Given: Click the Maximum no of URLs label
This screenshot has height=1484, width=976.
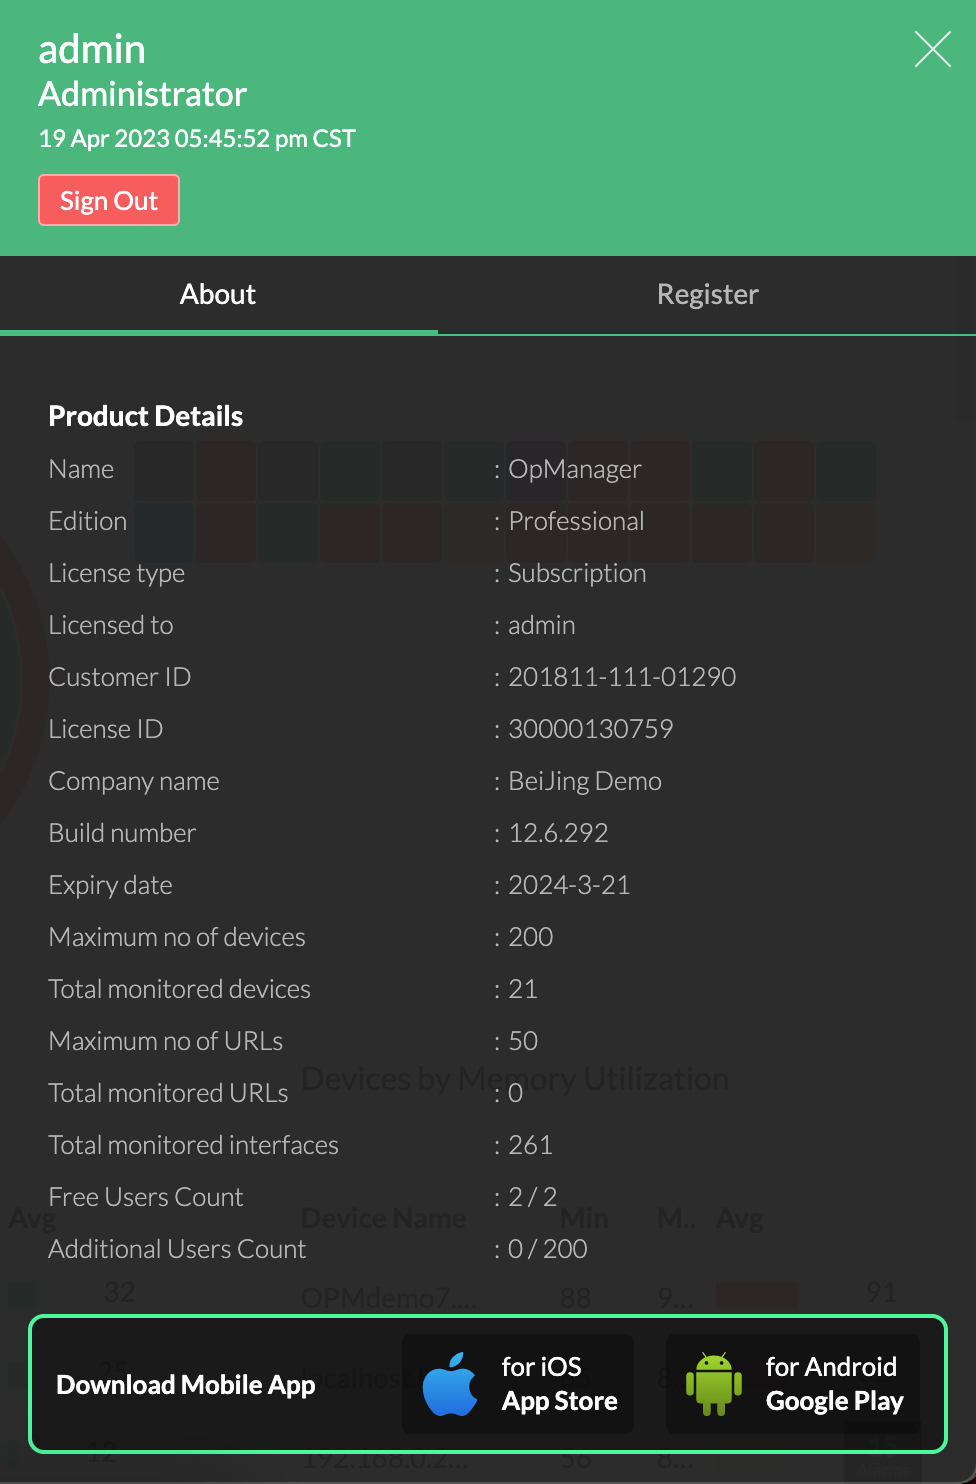Looking at the screenshot, I should click(166, 1041).
